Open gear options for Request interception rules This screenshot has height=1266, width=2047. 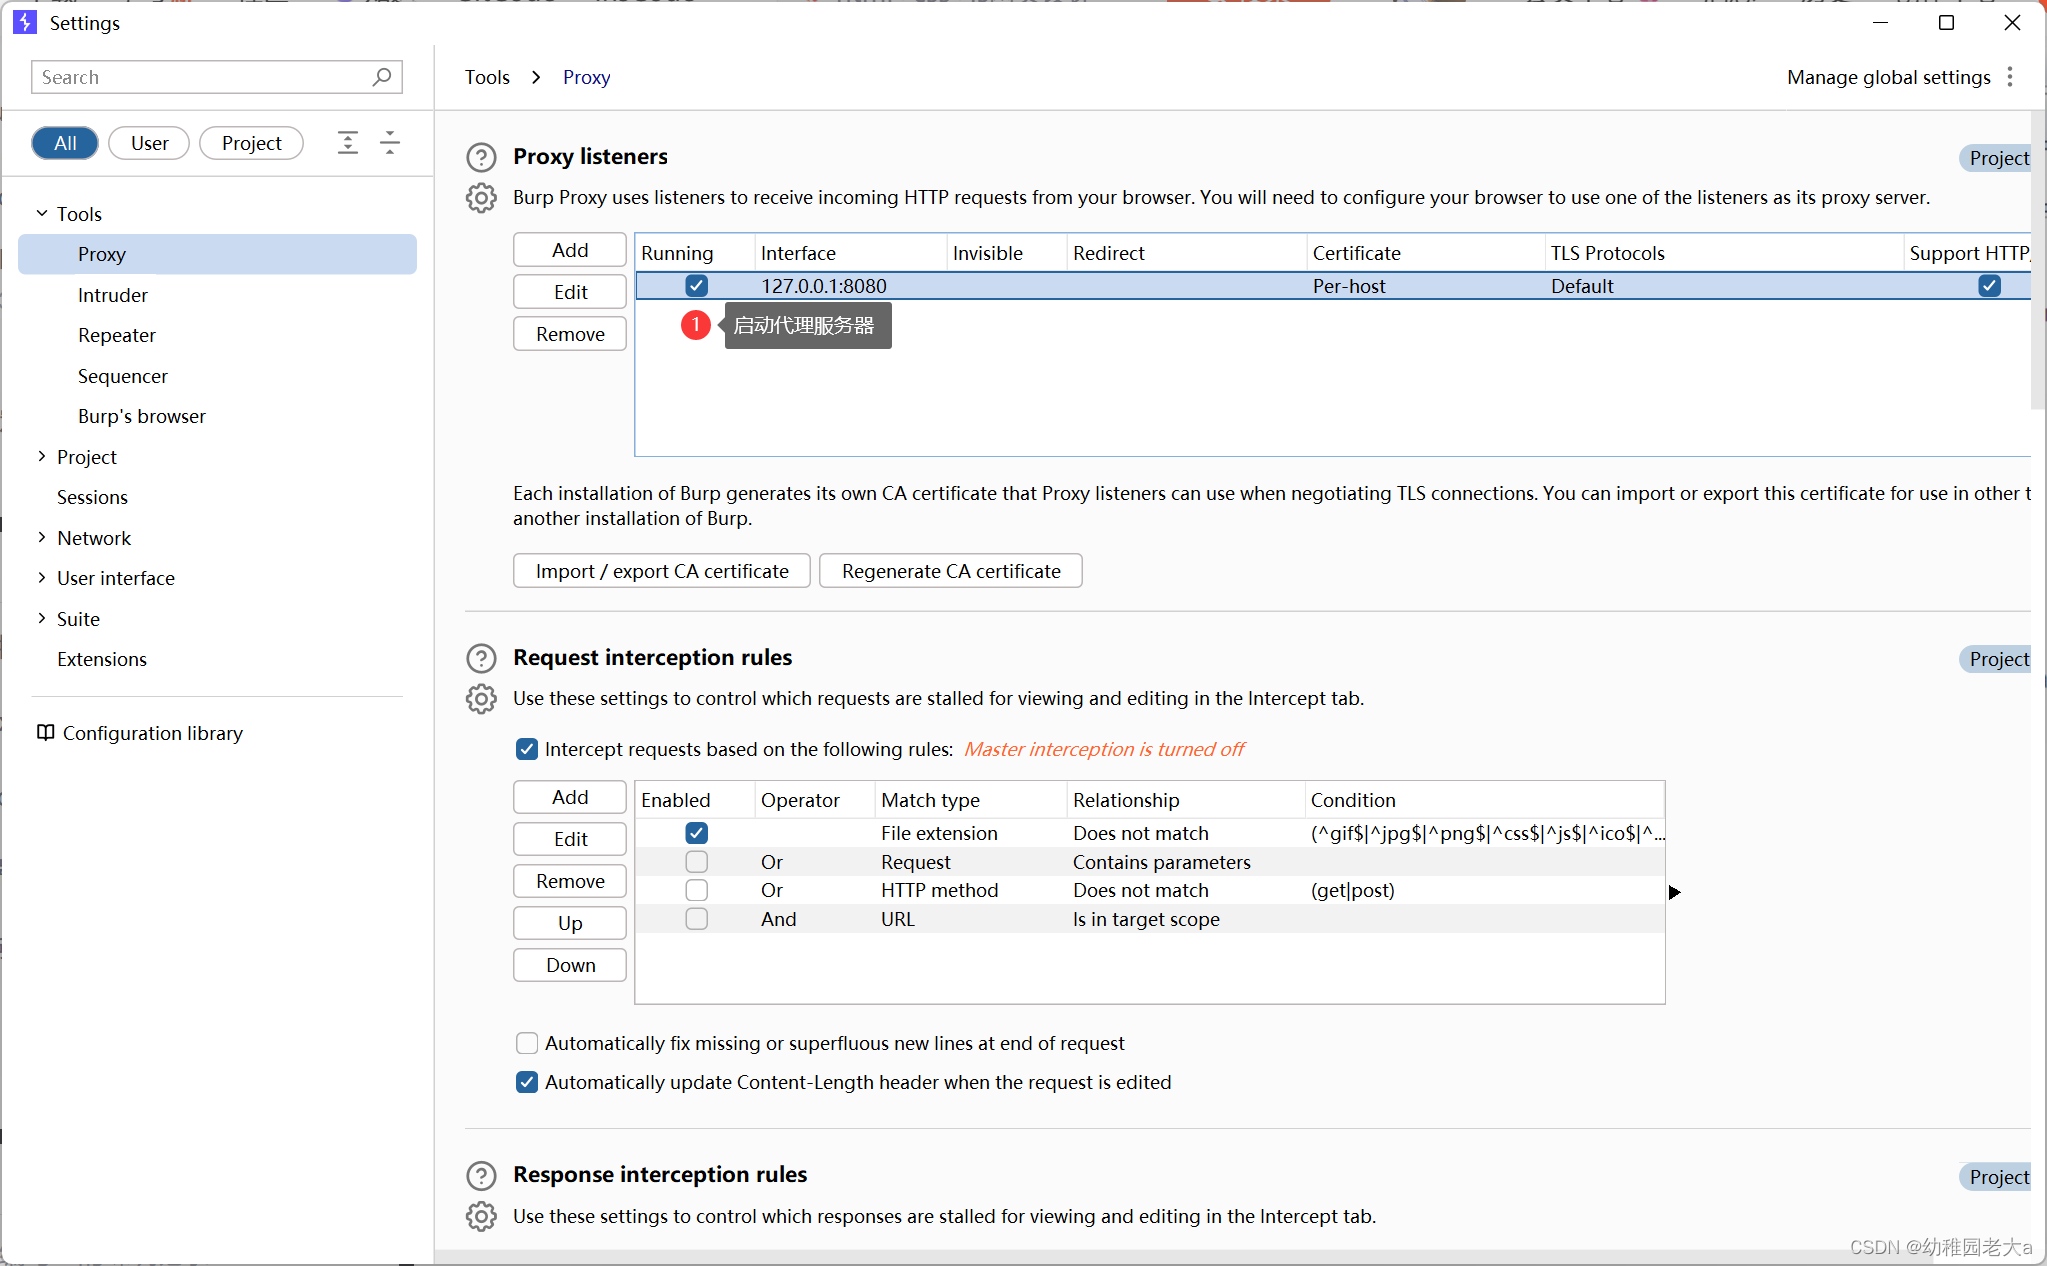481,699
